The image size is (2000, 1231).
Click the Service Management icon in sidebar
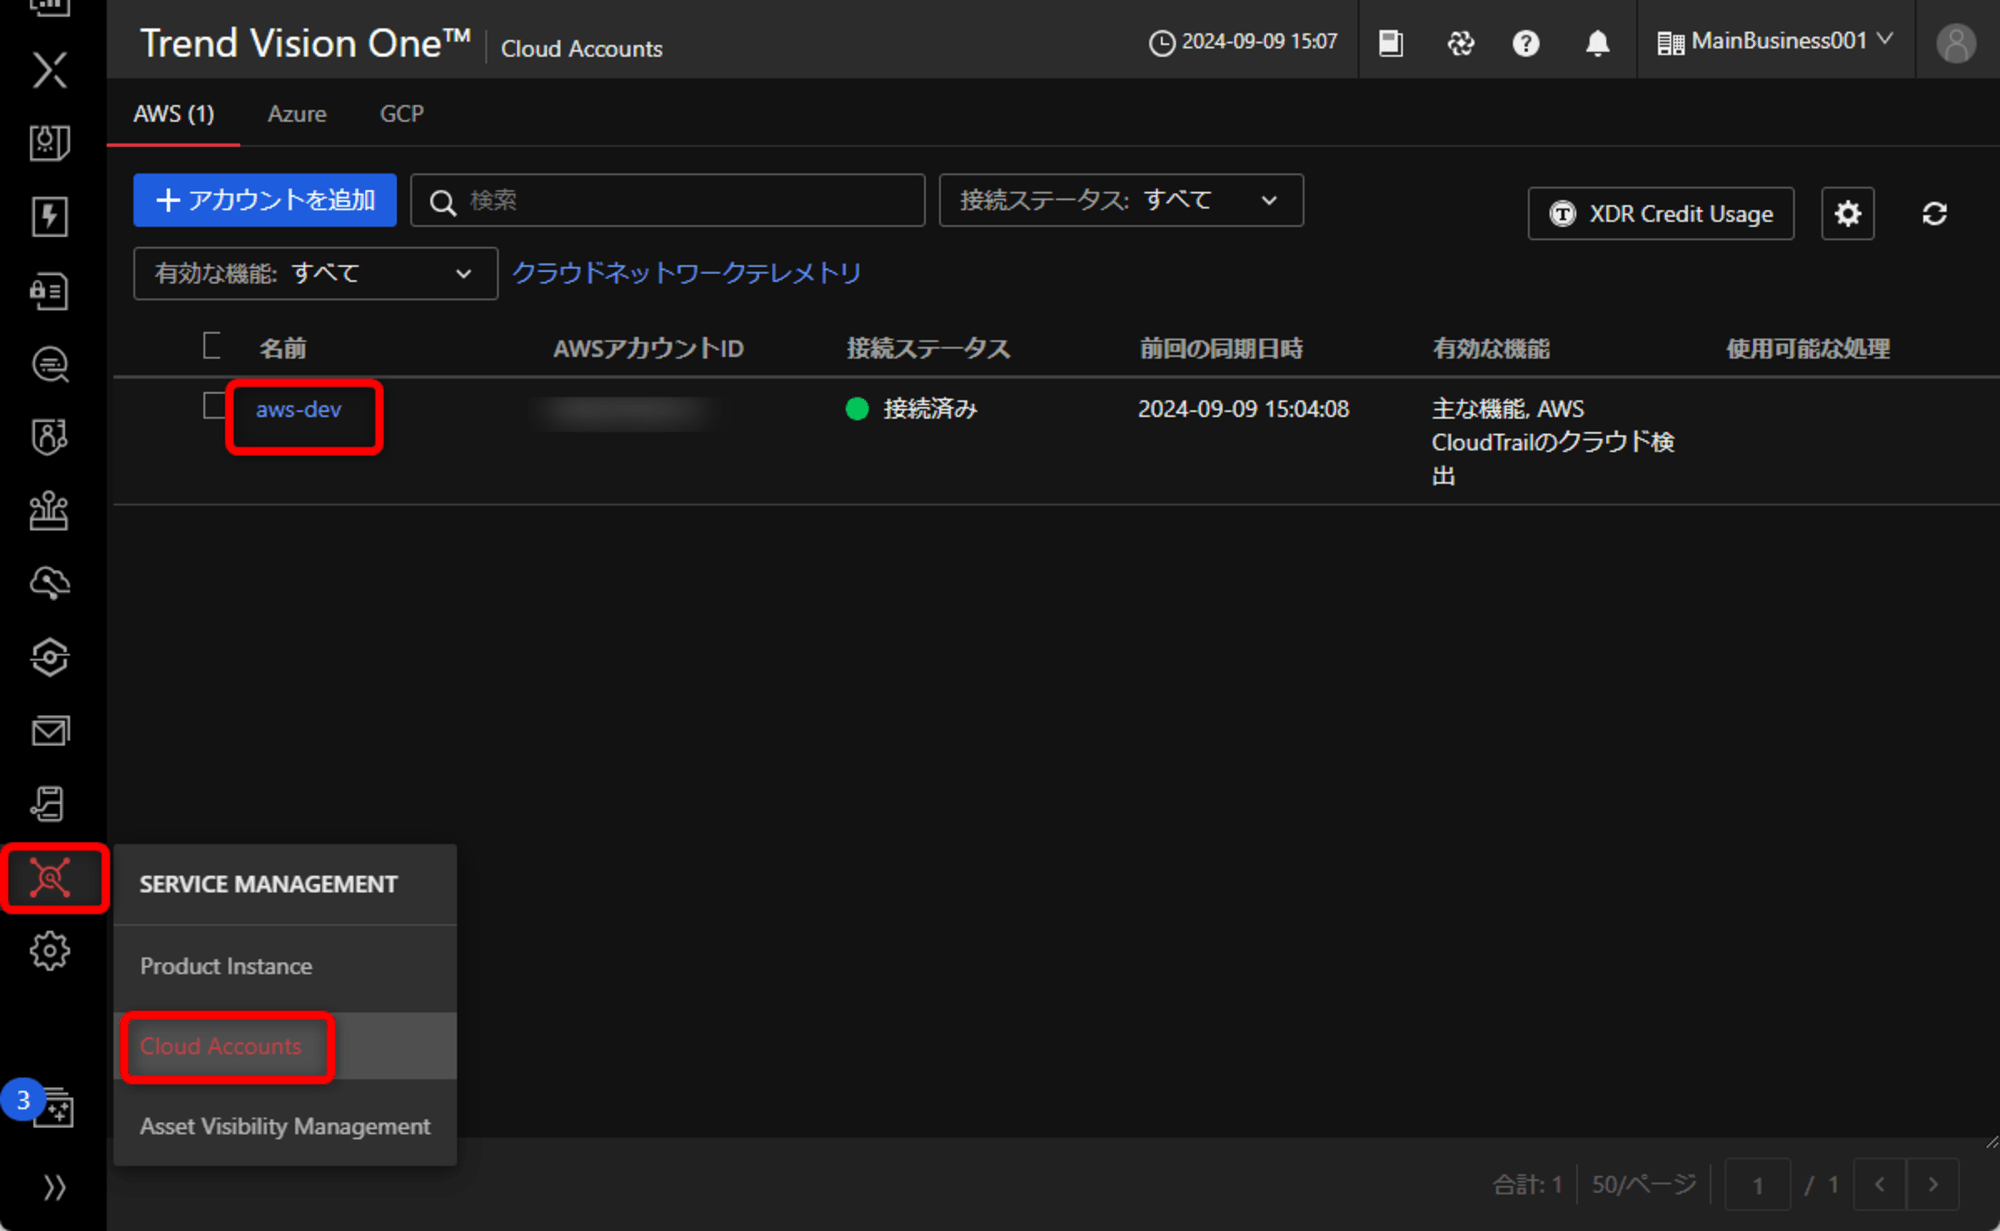[x=51, y=875]
